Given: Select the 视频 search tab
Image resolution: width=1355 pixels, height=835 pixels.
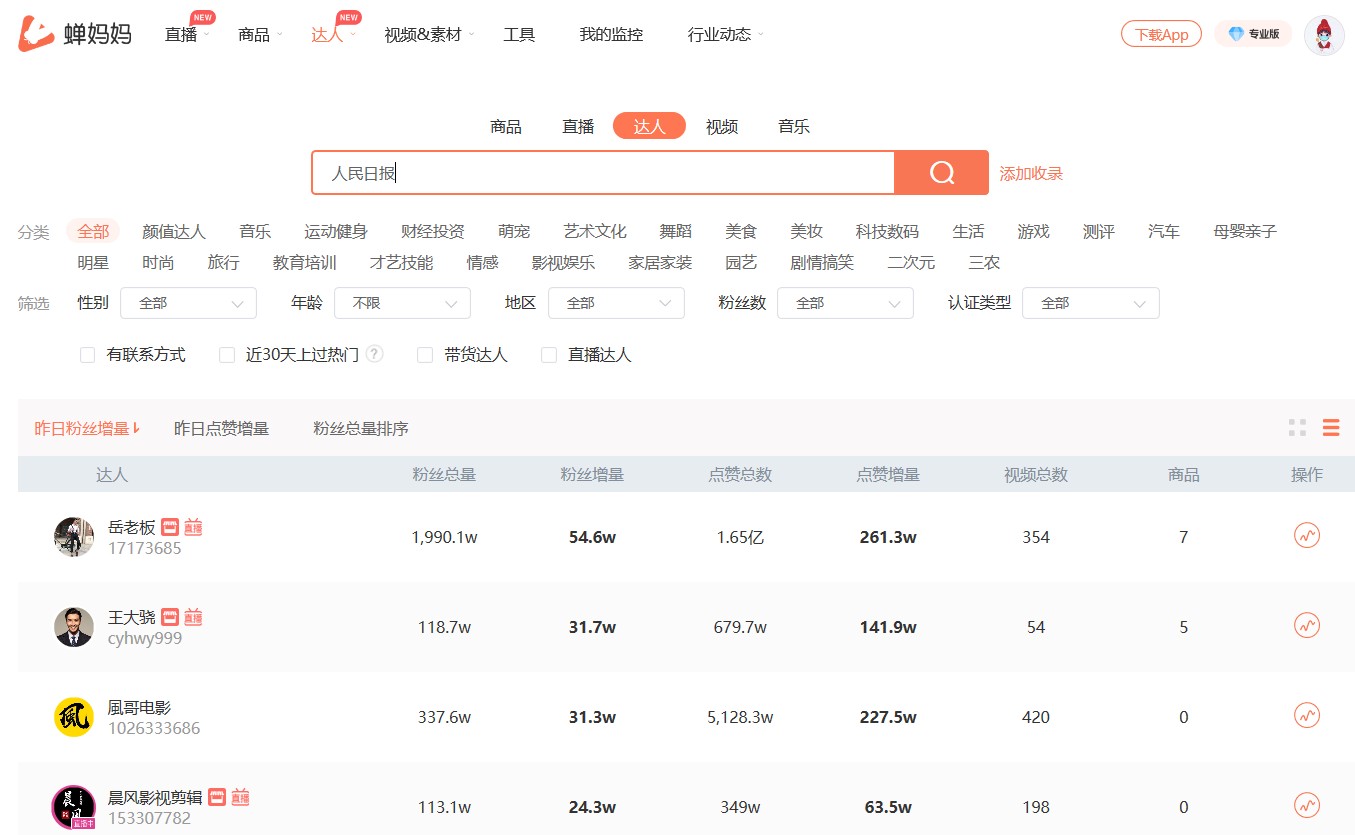Looking at the screenshot, I should click(x=722, y=126).
